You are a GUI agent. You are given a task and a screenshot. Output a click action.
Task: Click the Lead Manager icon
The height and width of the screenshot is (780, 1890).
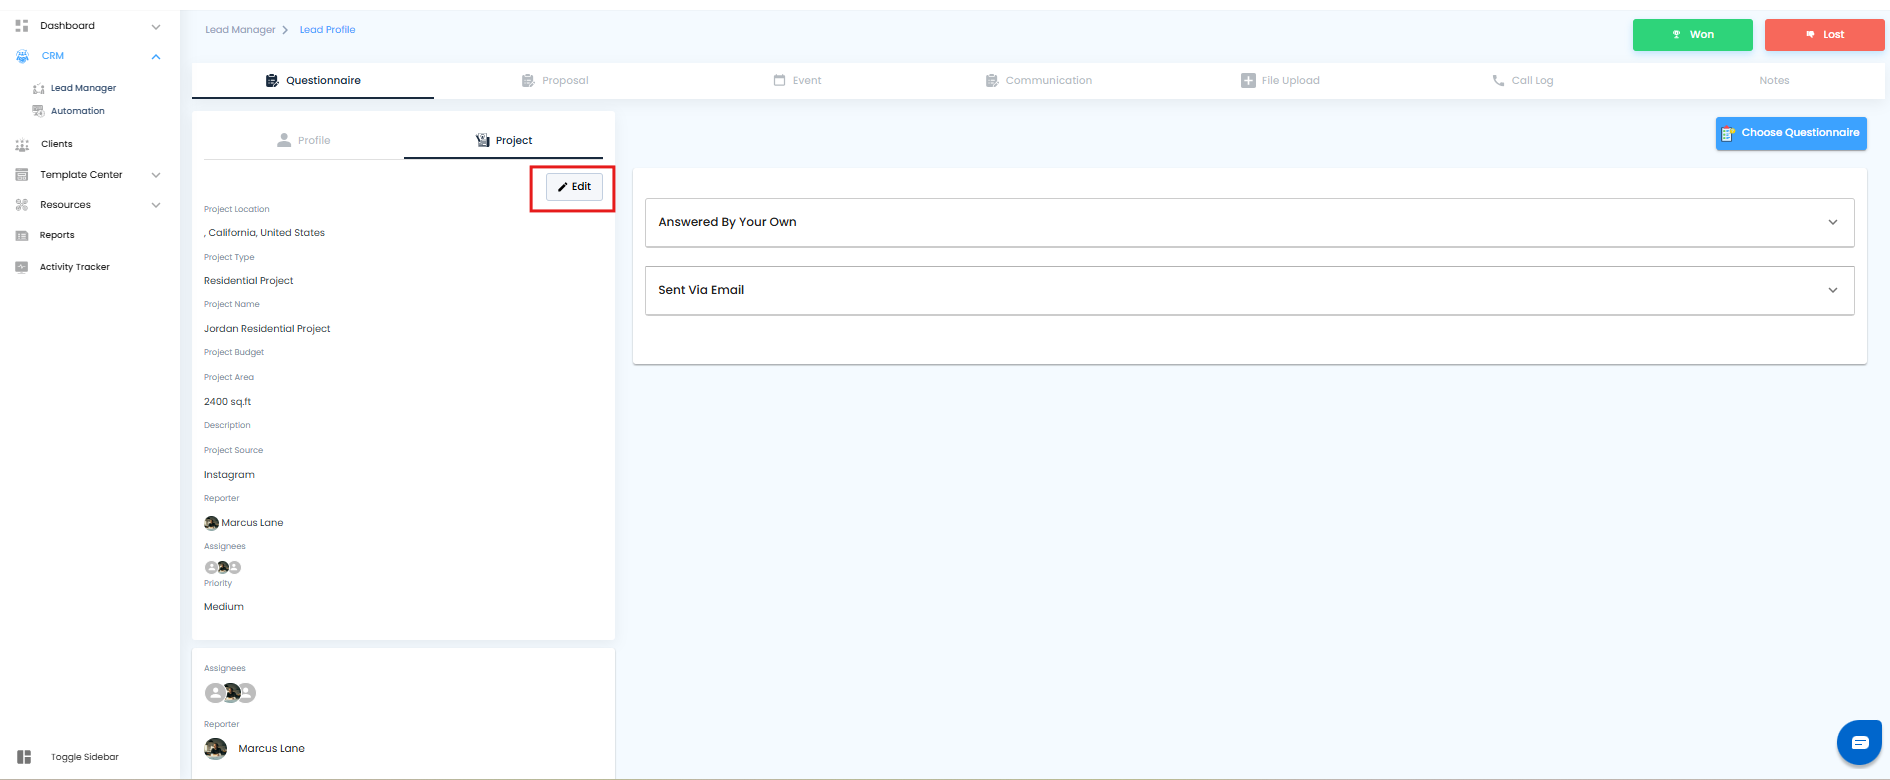tap(39, 88)
